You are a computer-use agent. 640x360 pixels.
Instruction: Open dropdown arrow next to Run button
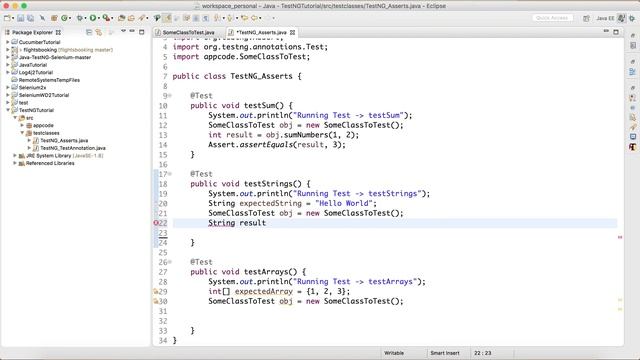click(x=99, y=18)
